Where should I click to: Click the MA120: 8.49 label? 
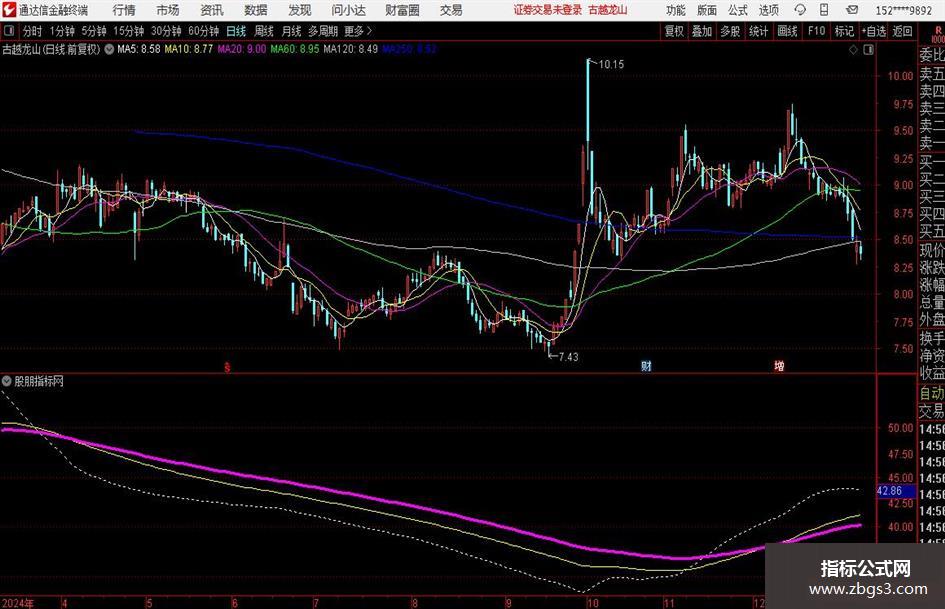pyautogui.click(x=351, y=49)
